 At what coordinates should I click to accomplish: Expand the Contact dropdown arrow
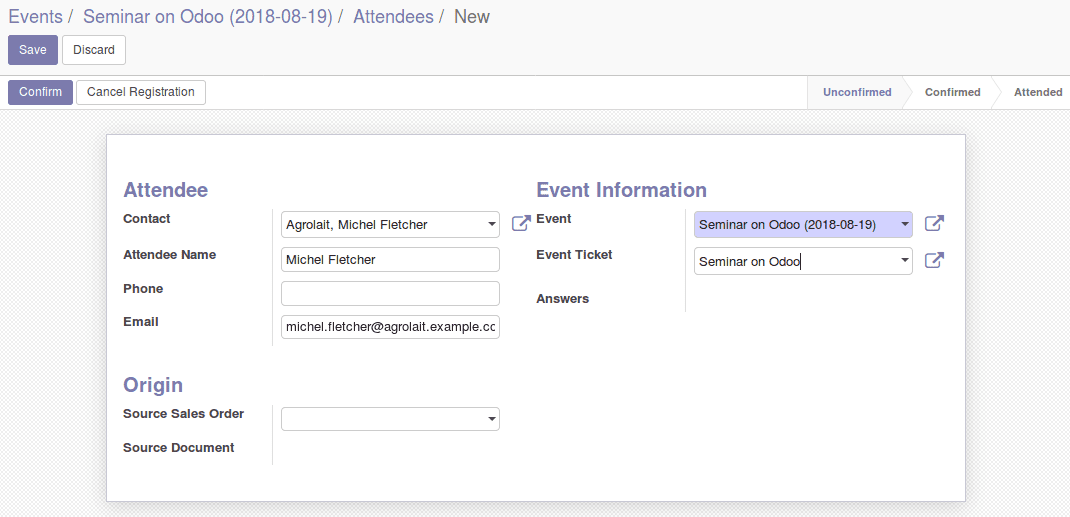[x=491, y=224]
